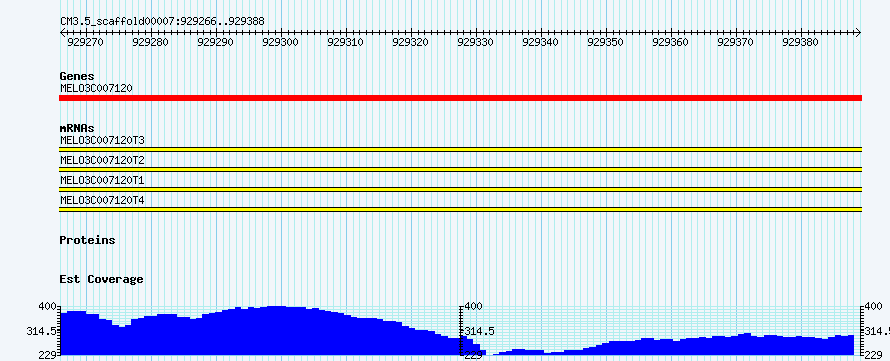Click the red MELO3C007120 gene bar
Viewport: 890px width, 361px height.
point(460,98)
